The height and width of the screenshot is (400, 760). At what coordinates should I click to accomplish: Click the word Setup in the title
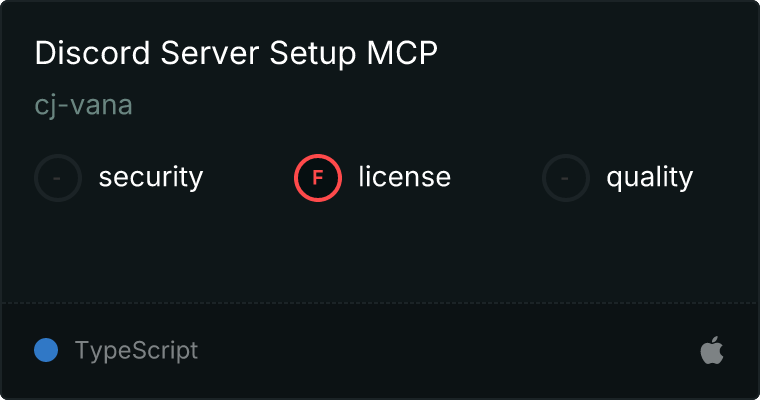pyautogui.click(x=313, y=53)
